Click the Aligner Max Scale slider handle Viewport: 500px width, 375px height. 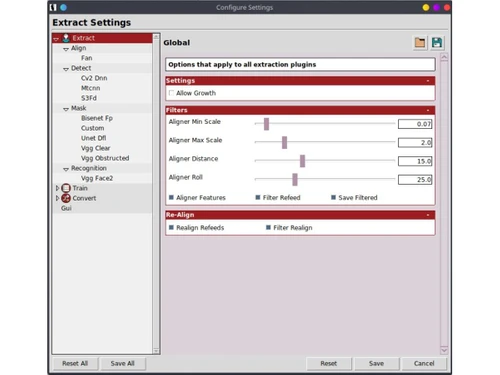284,142
